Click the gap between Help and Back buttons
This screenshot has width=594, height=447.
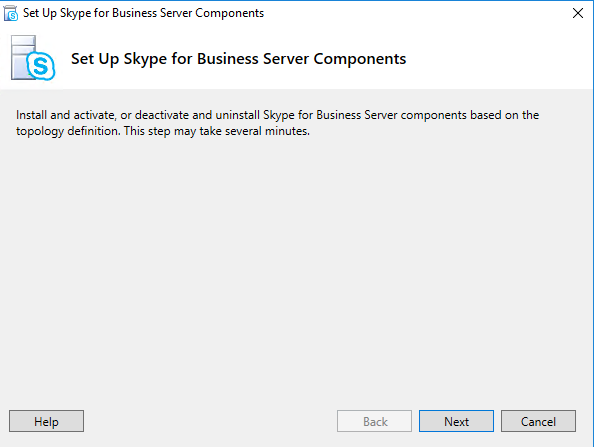click(x=210, y=421)
